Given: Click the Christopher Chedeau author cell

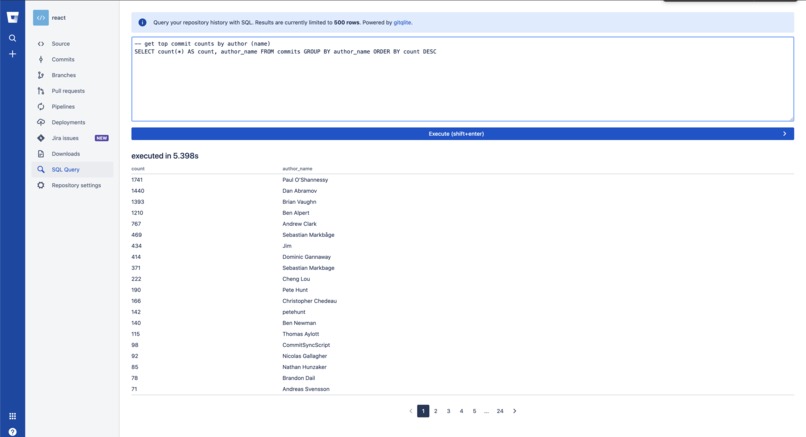Looking at the screenshot, I should point(309,301).
